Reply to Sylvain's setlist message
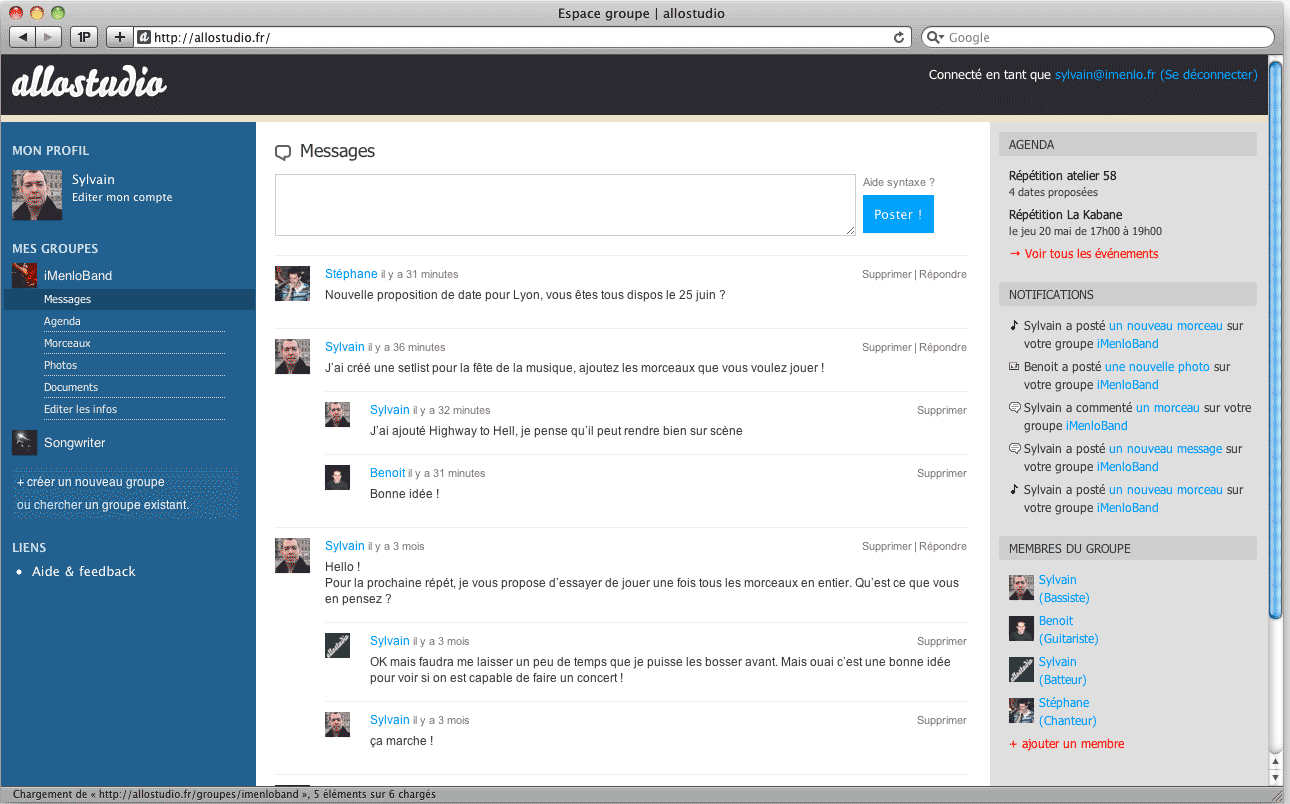Screen dimensions: 1290x804 [x=943, y=347]
